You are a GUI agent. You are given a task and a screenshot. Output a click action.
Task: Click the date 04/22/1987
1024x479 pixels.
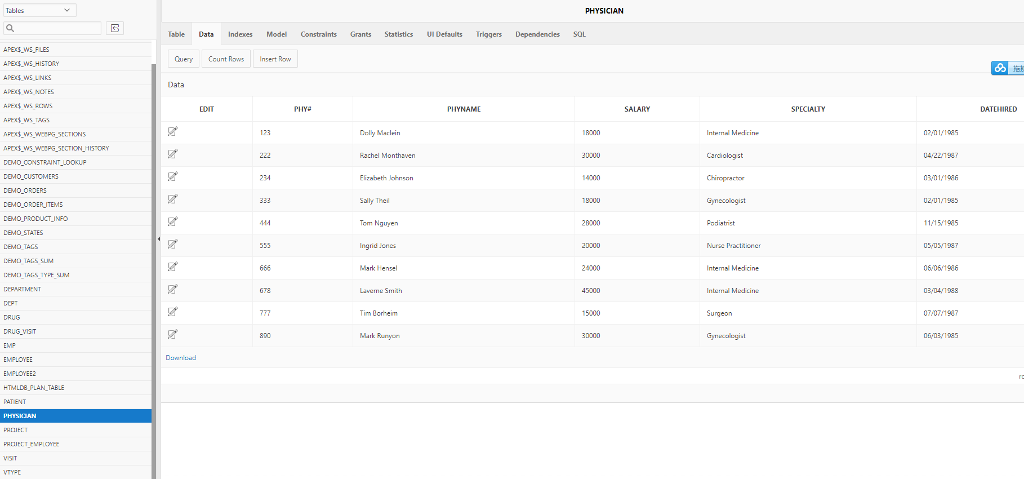(x=940, y=156)
